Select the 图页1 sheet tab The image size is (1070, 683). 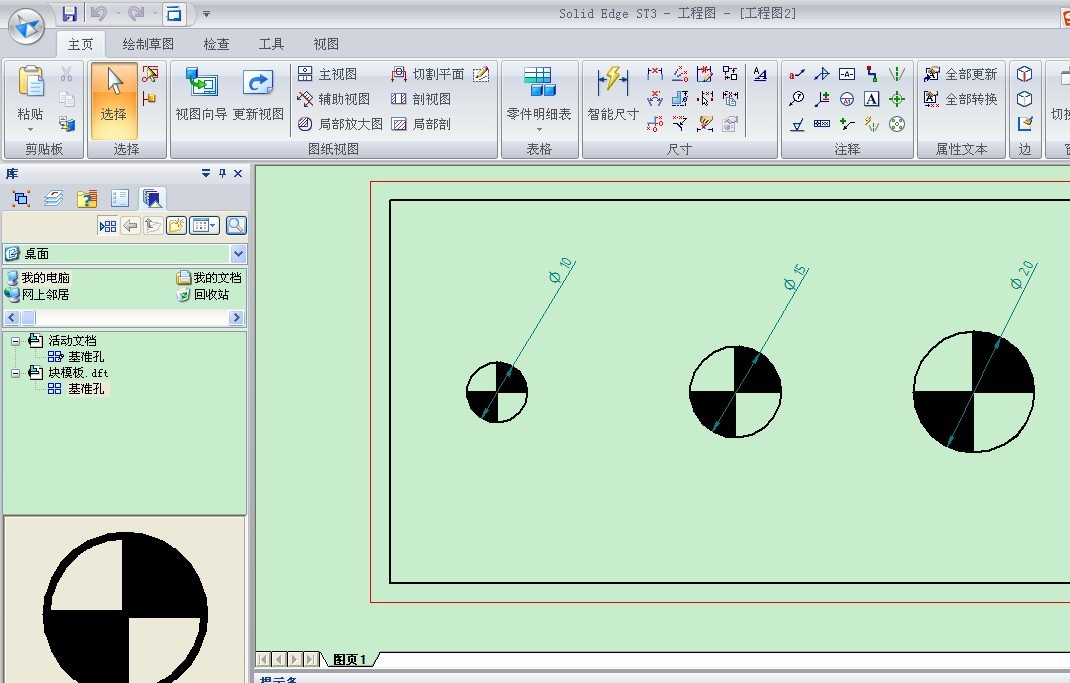[349, 659]
